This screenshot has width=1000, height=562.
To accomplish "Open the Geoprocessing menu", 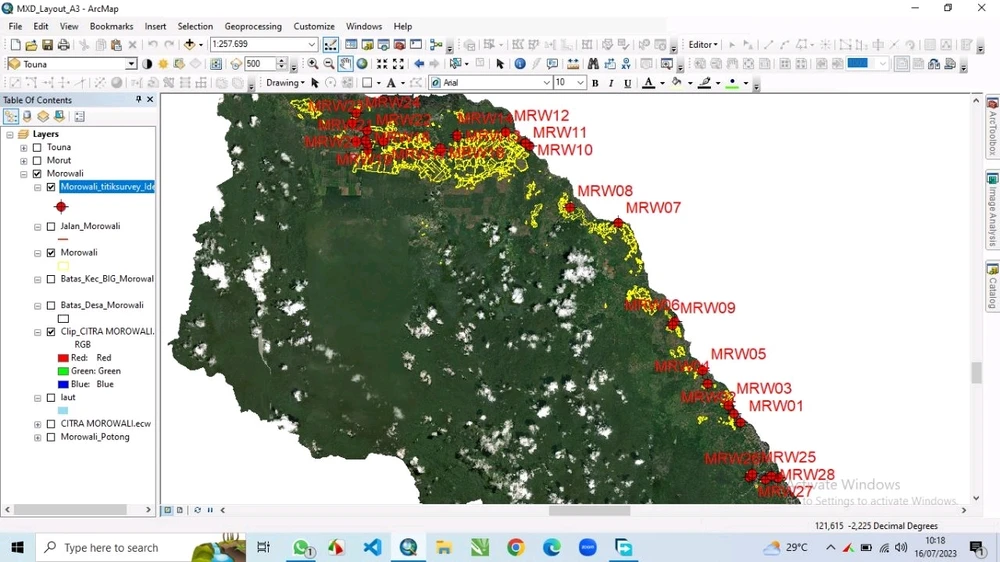I will 252,26.
